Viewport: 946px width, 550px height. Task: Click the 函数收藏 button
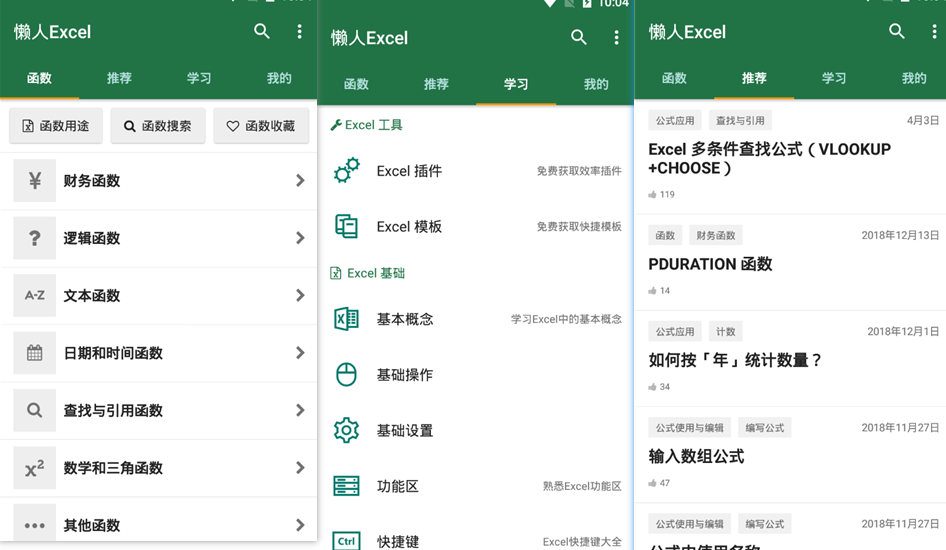coord(261,125)
